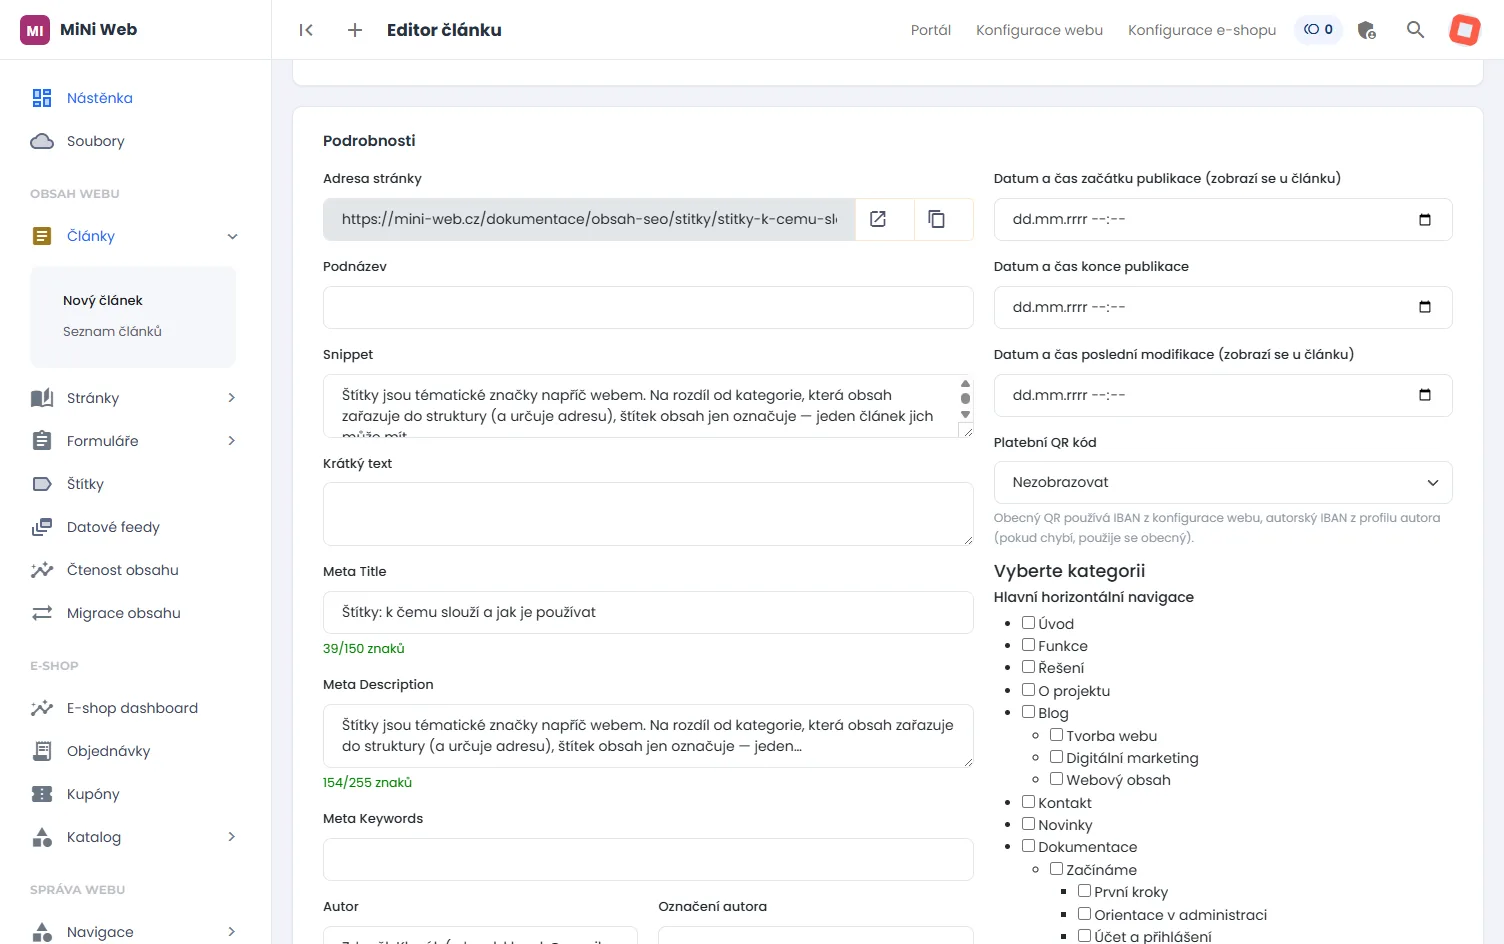Click the shield icon in top bar
1504x944 pixels.
tap(1366, 30)
